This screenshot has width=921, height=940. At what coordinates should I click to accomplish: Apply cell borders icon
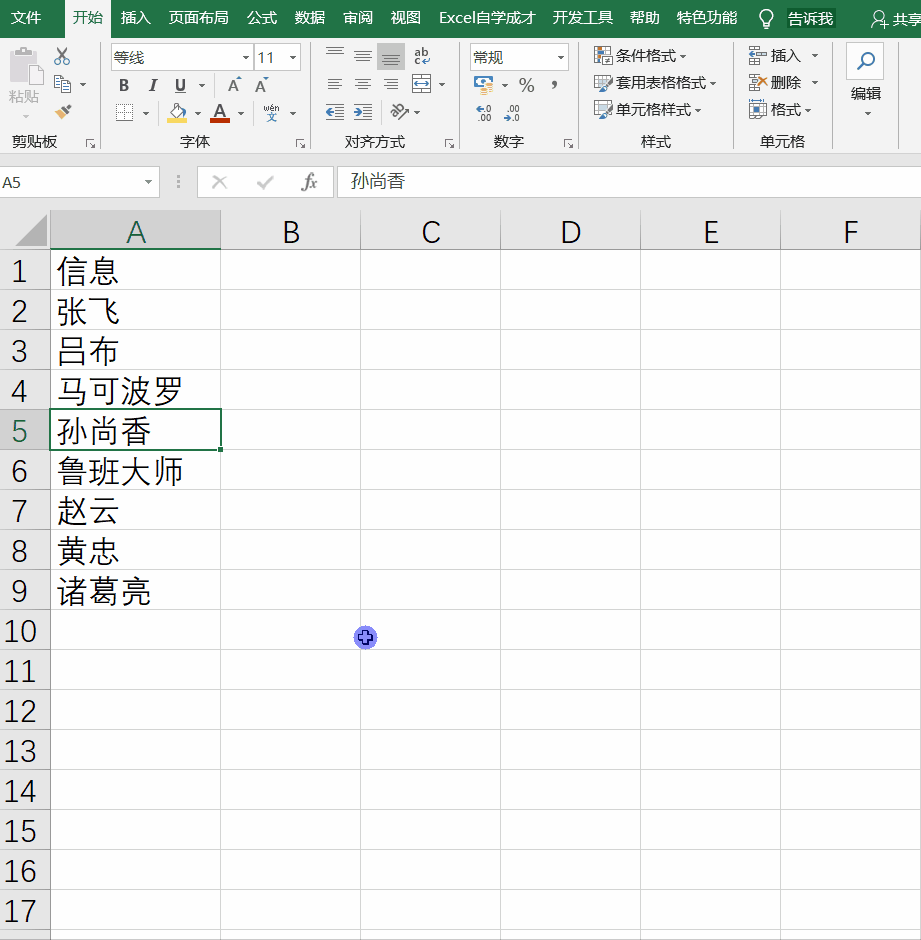[x=124, y=112]
